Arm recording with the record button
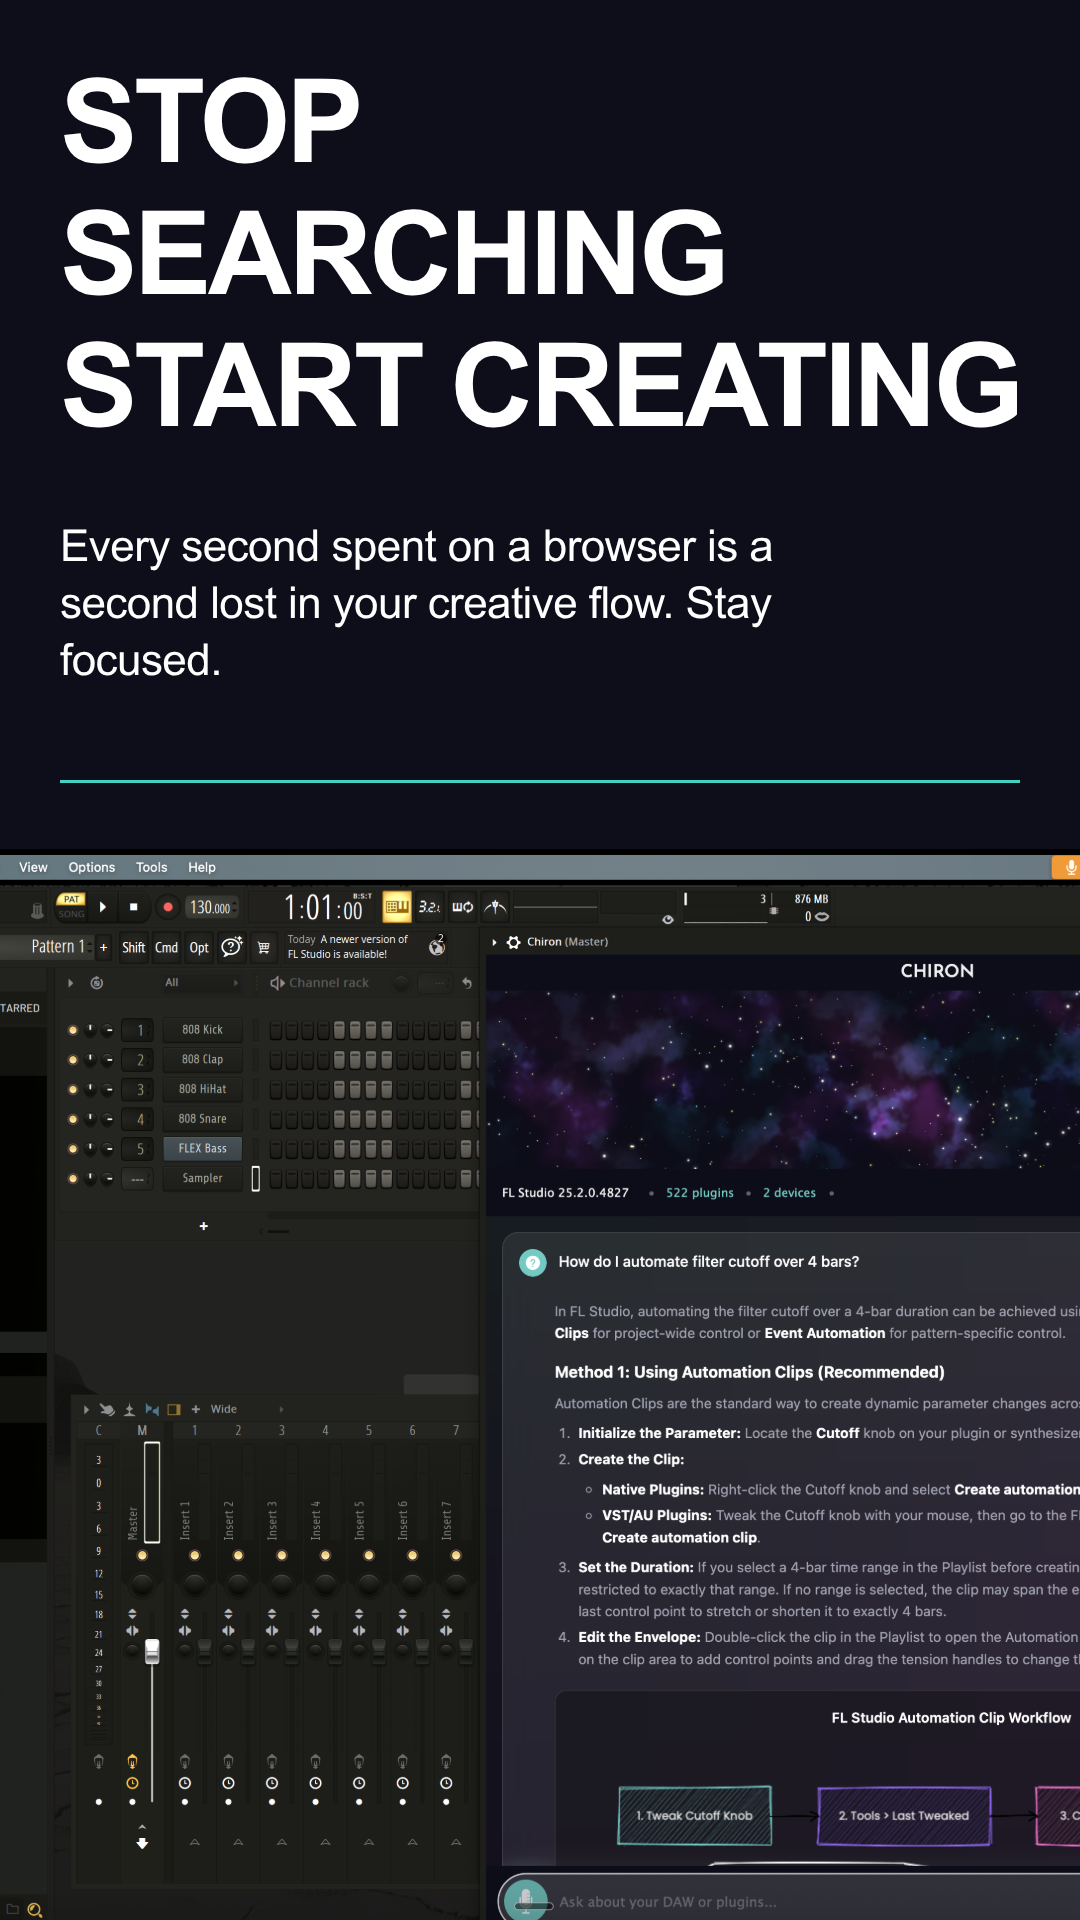 click(x=167, y=907)
